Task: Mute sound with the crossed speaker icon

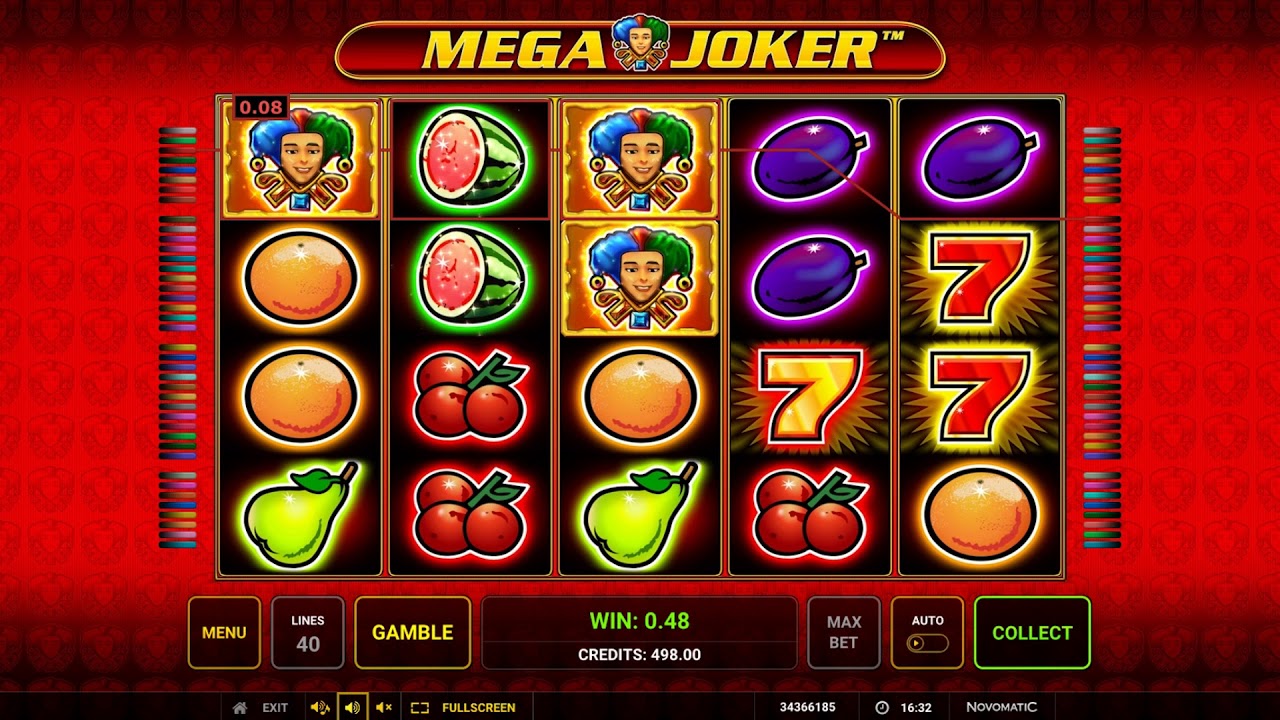Action: point(384,707)
